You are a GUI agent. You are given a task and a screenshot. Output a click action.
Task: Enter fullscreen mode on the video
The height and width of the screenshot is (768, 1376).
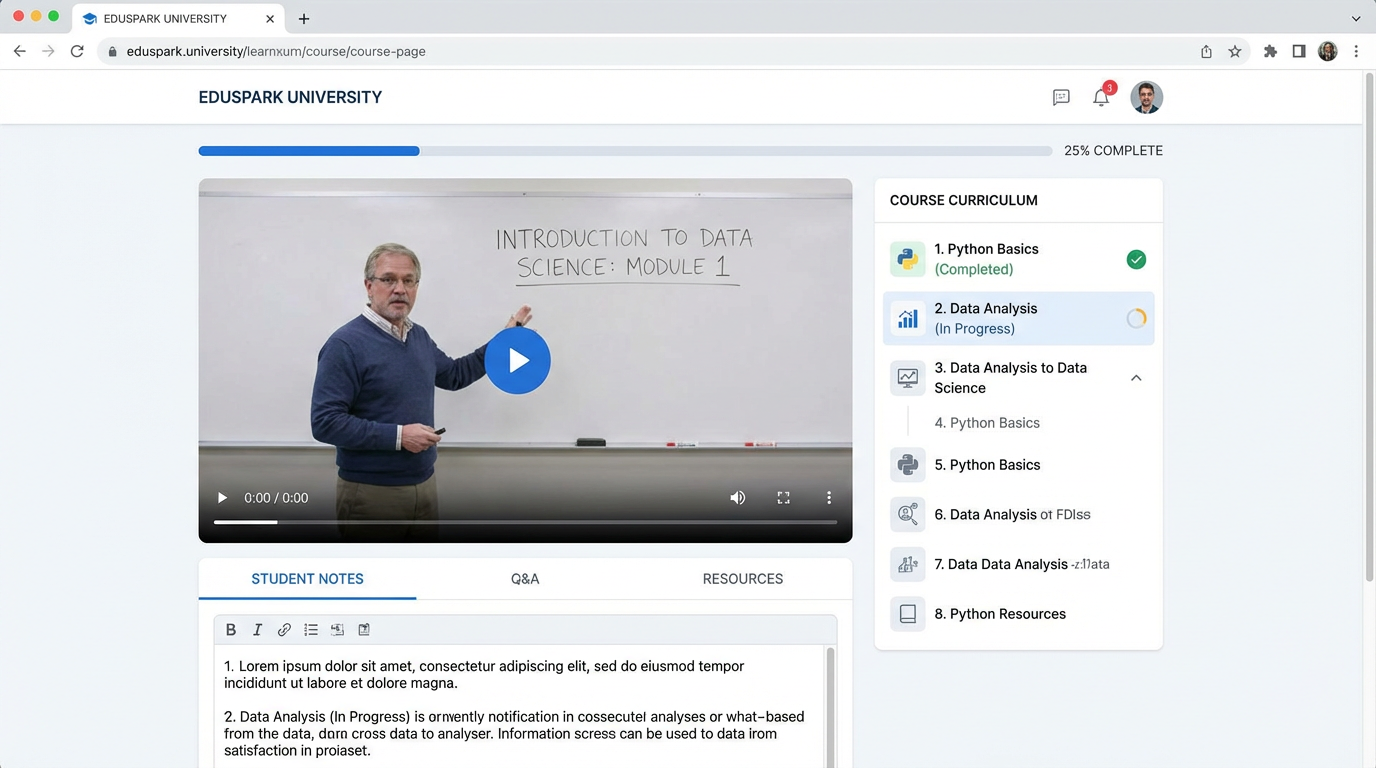[x=783, y=498]
